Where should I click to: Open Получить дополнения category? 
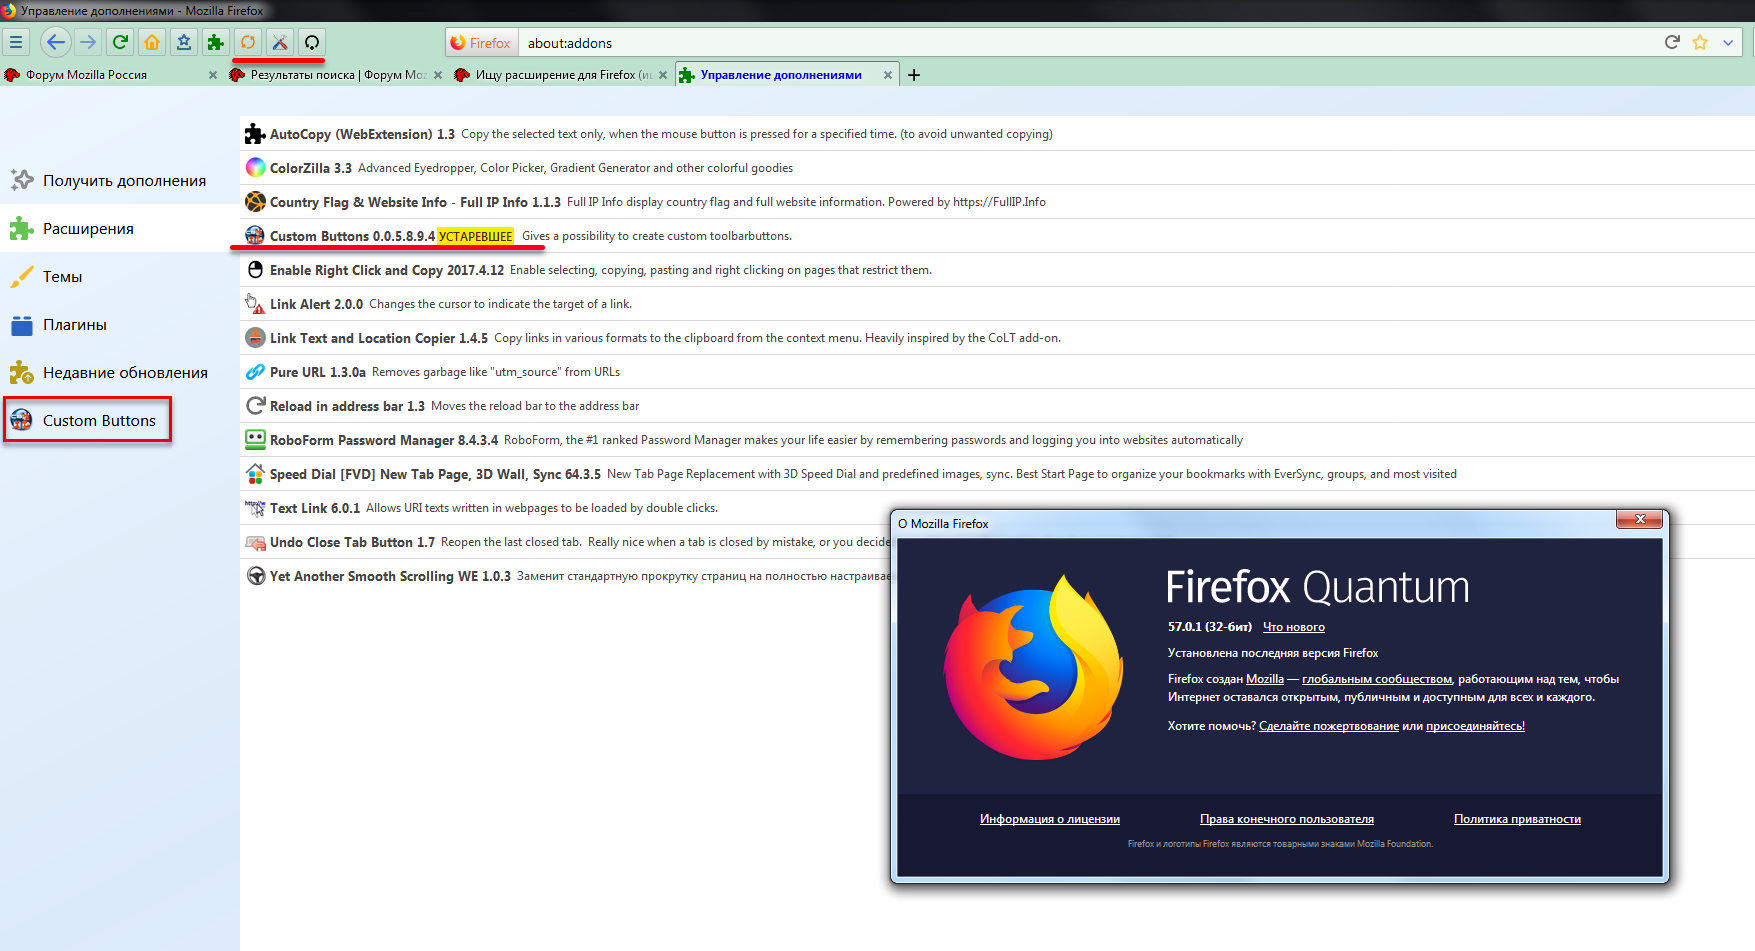[x=120, y=181]
